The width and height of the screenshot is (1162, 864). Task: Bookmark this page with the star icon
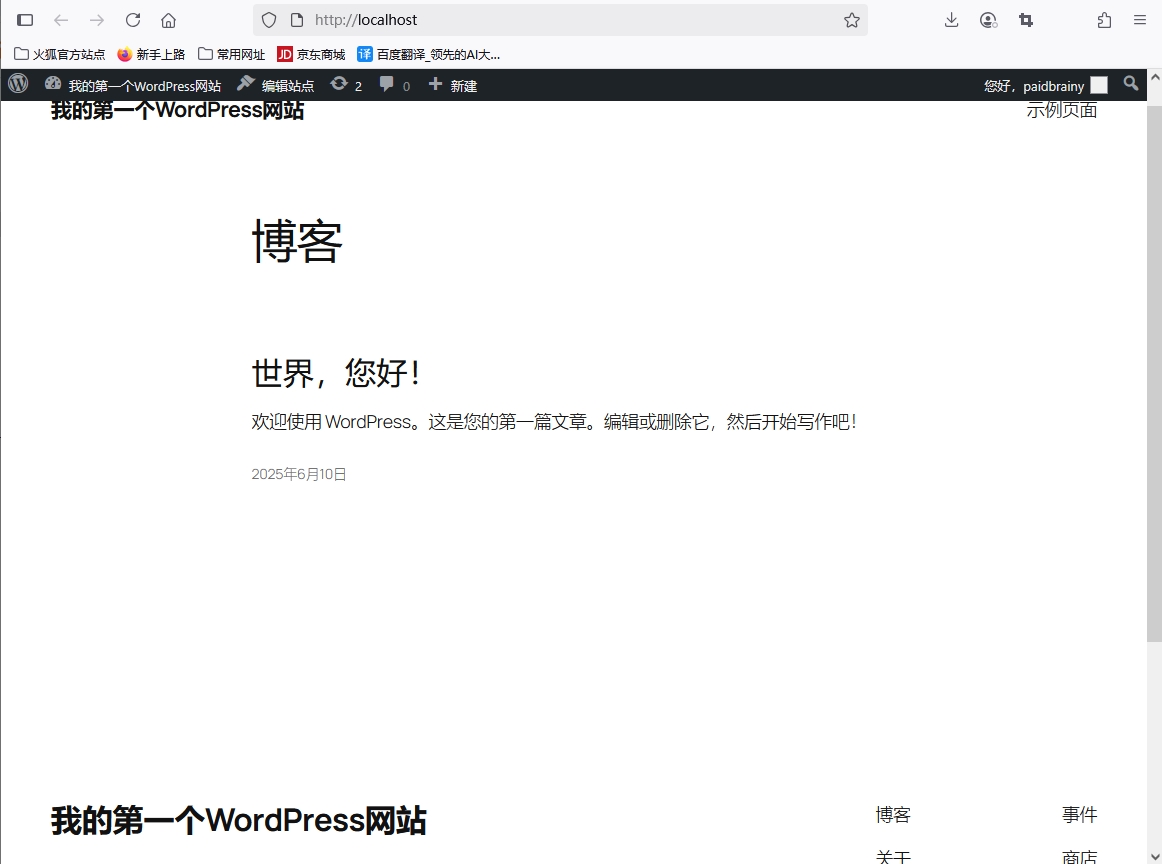[x=852, y=20]
